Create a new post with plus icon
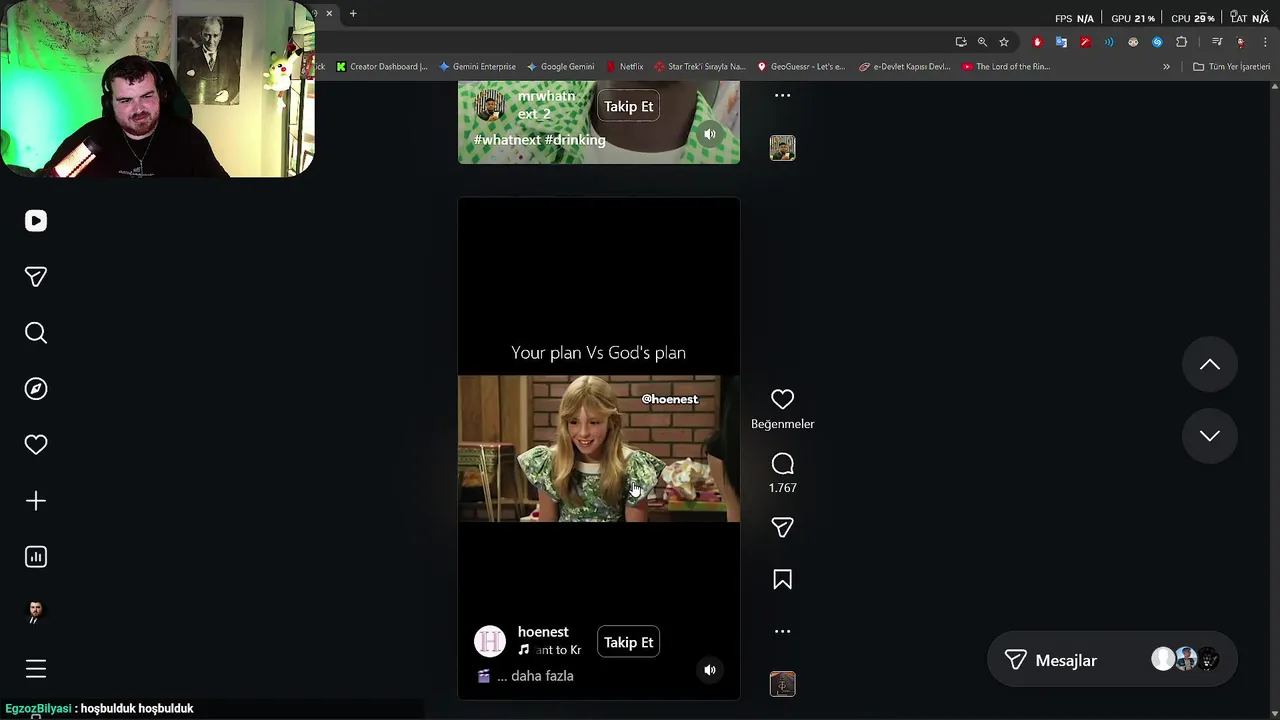The width and height of the screenshot is (1280, 720). pyautogui.click(x=36, y=501)
